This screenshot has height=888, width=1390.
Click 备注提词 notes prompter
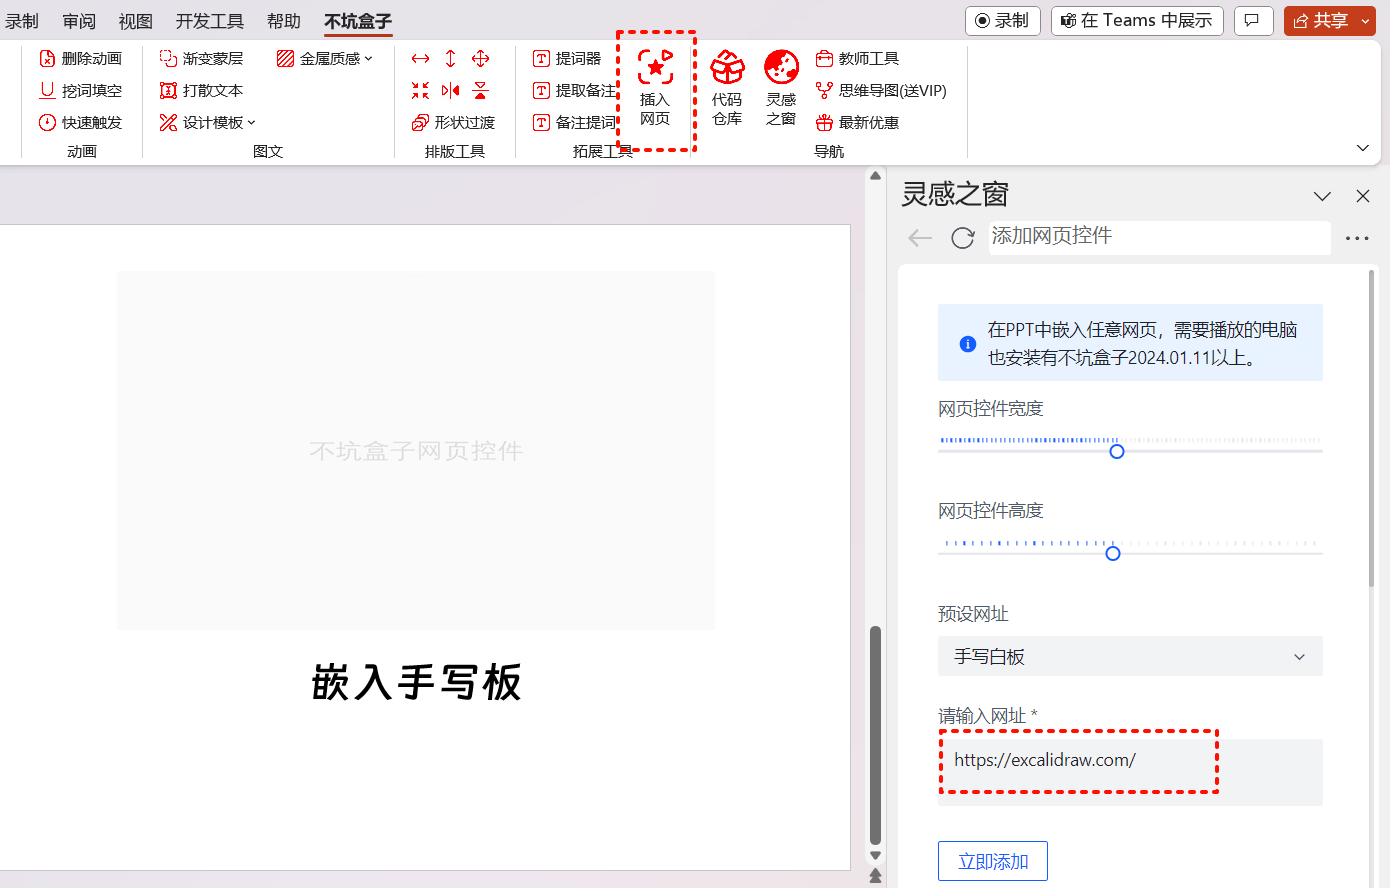pos(574,123)
